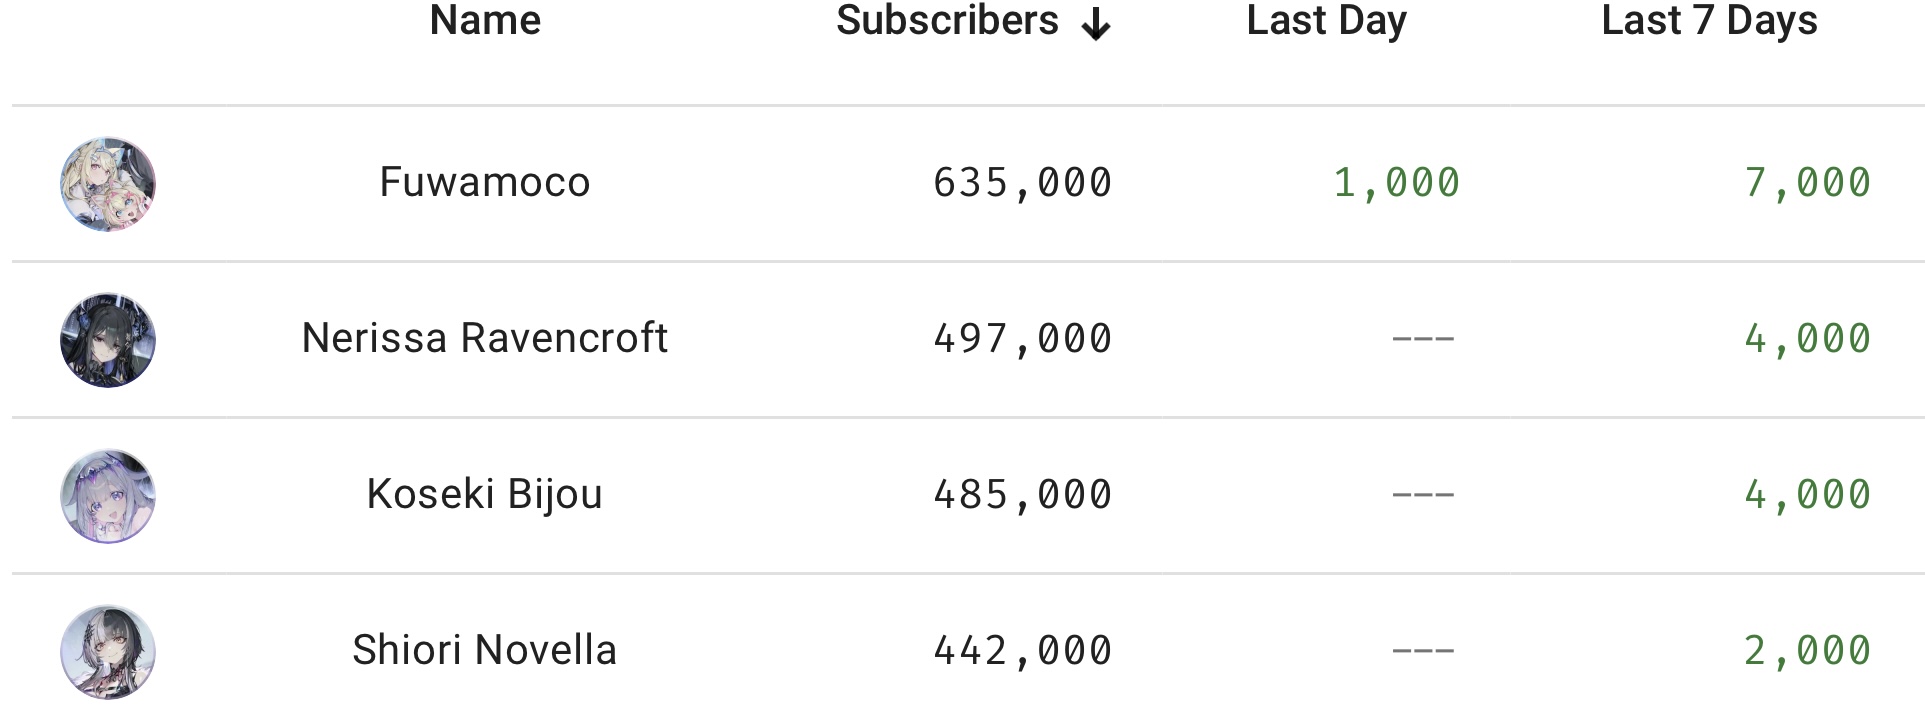
Task: Sort table by Name column header
Action: click(x=485, y=21)
